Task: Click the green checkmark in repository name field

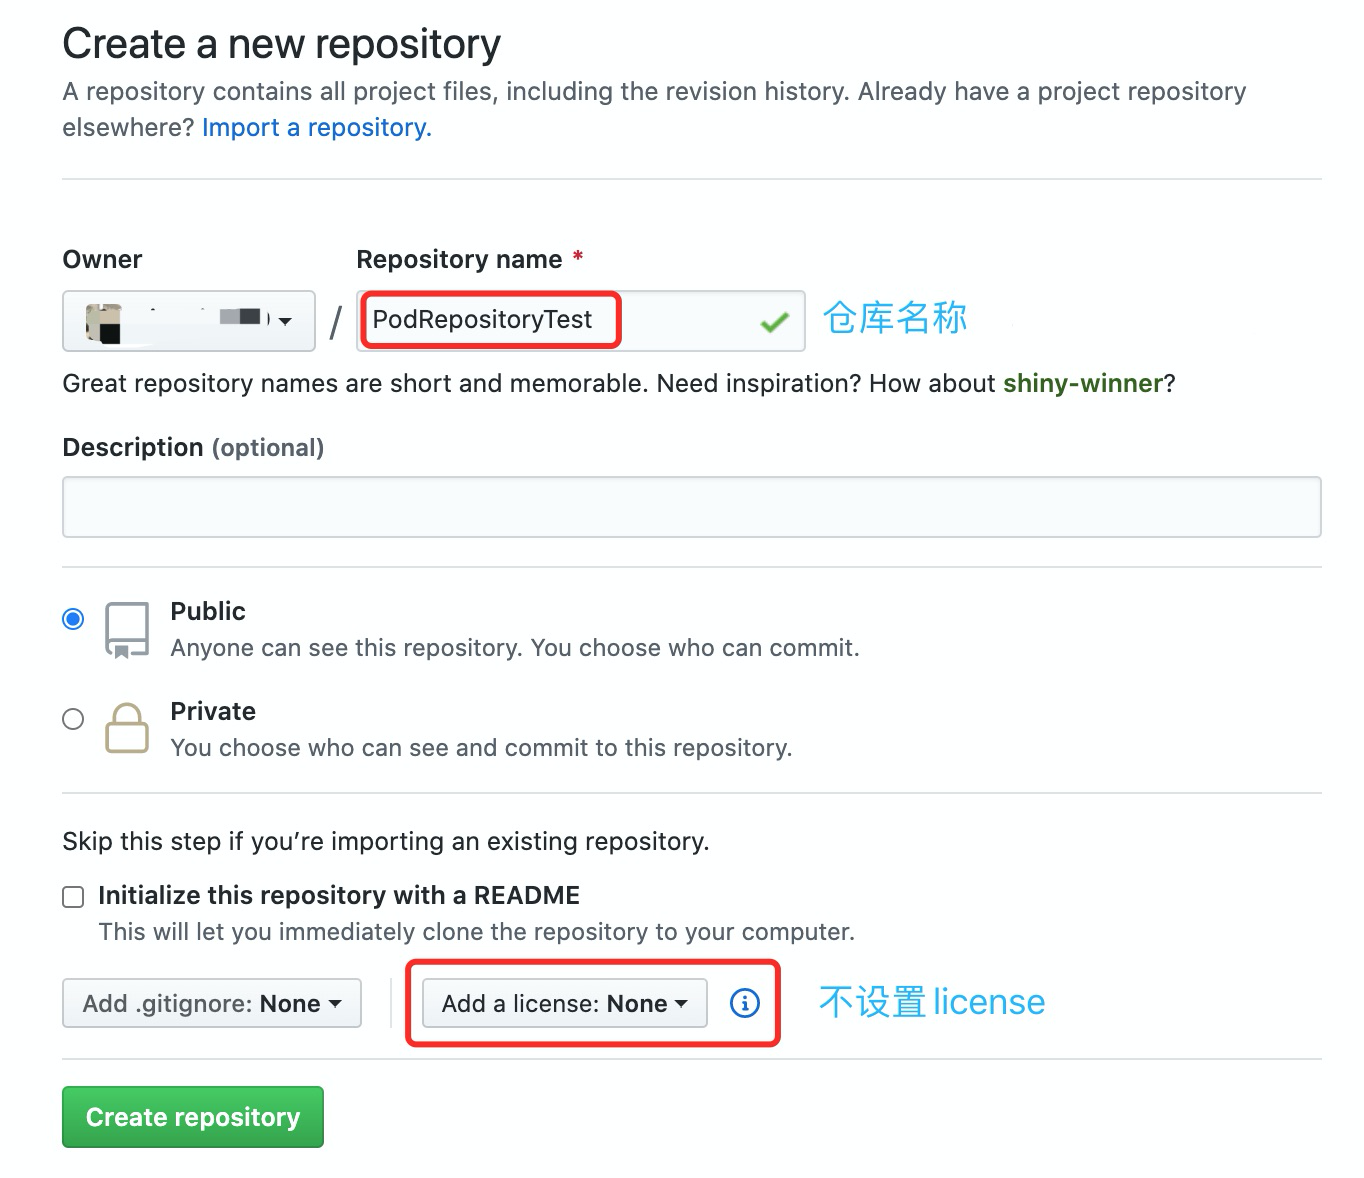Action: (x=774, y=322)
